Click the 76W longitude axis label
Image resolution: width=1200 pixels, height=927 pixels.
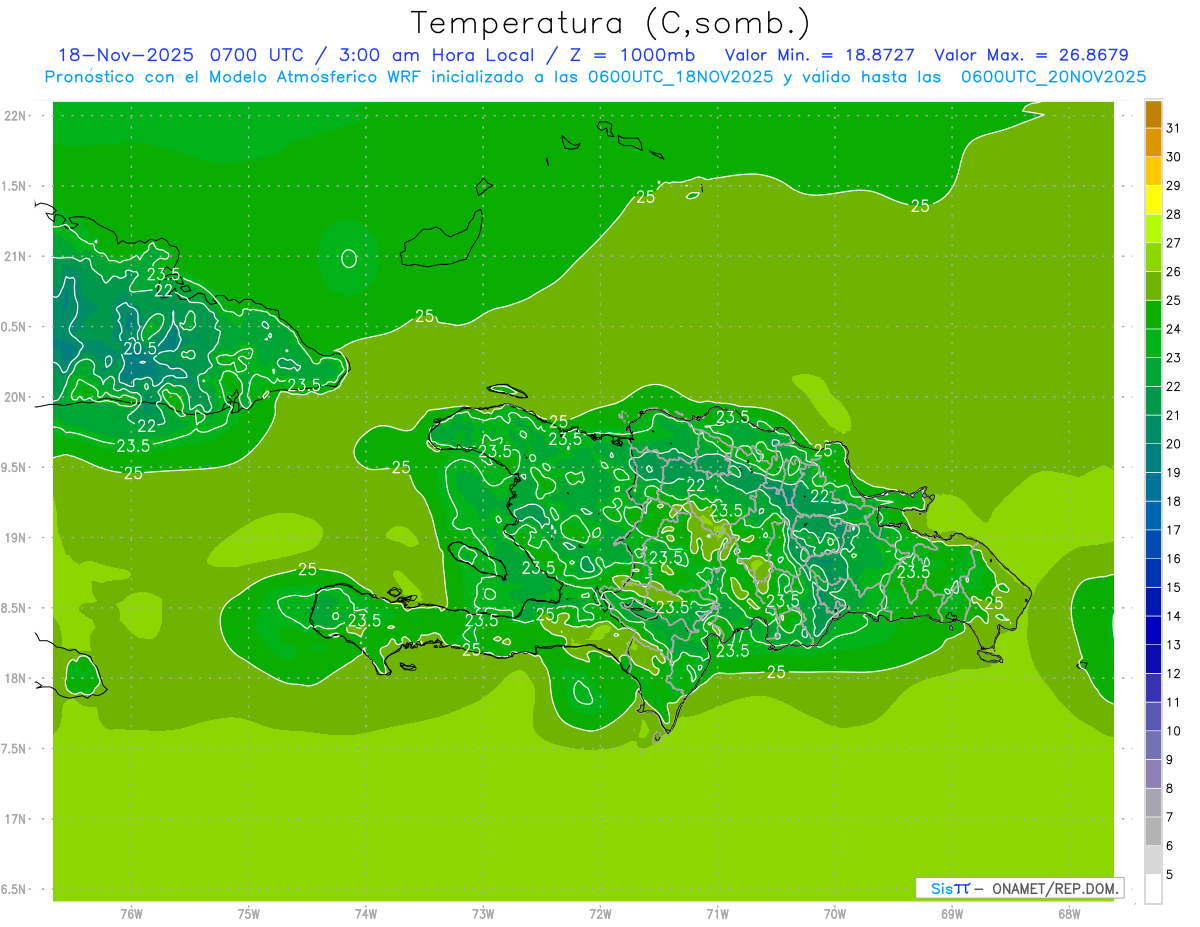131,913
